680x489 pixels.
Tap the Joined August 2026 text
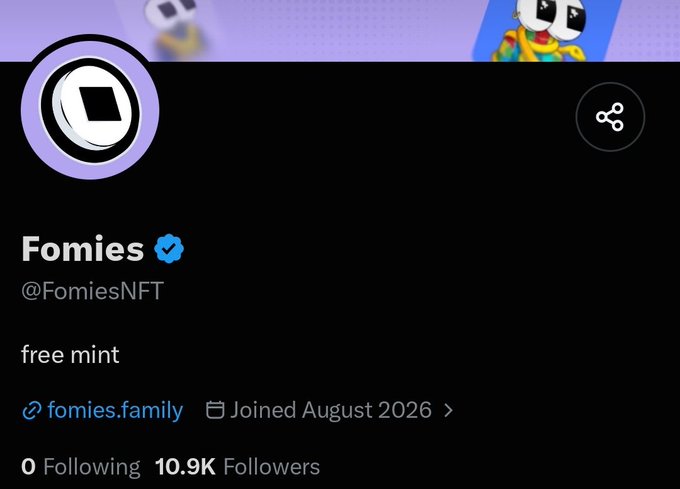tap(331, 410)
